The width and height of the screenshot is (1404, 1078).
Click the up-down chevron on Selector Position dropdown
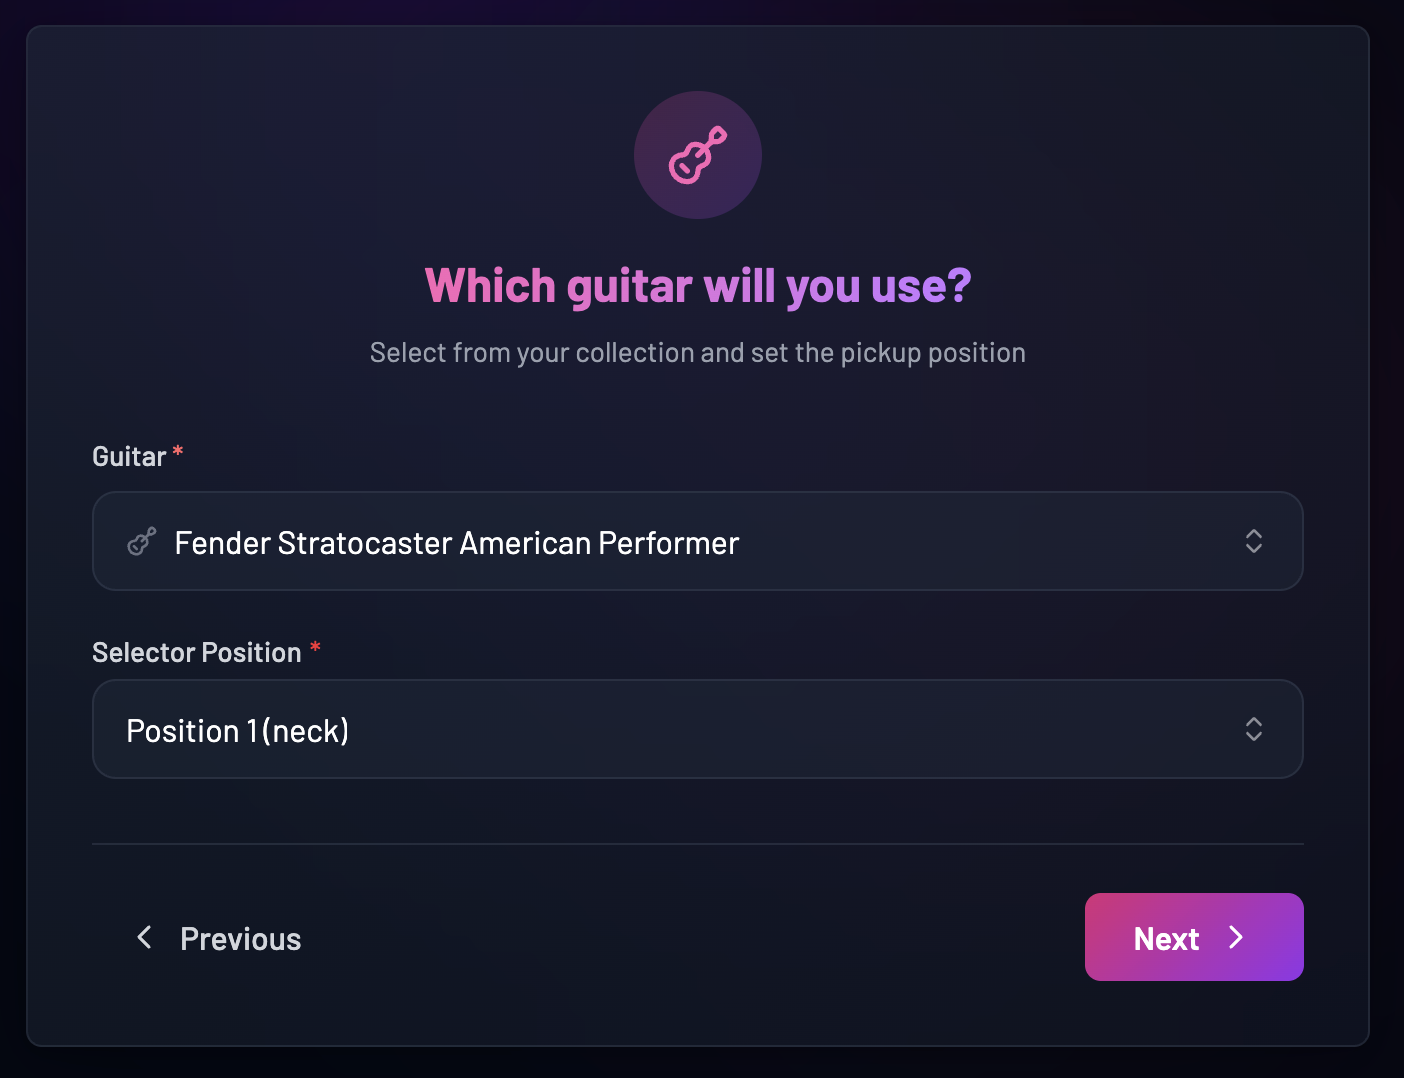pos(1253,729)
